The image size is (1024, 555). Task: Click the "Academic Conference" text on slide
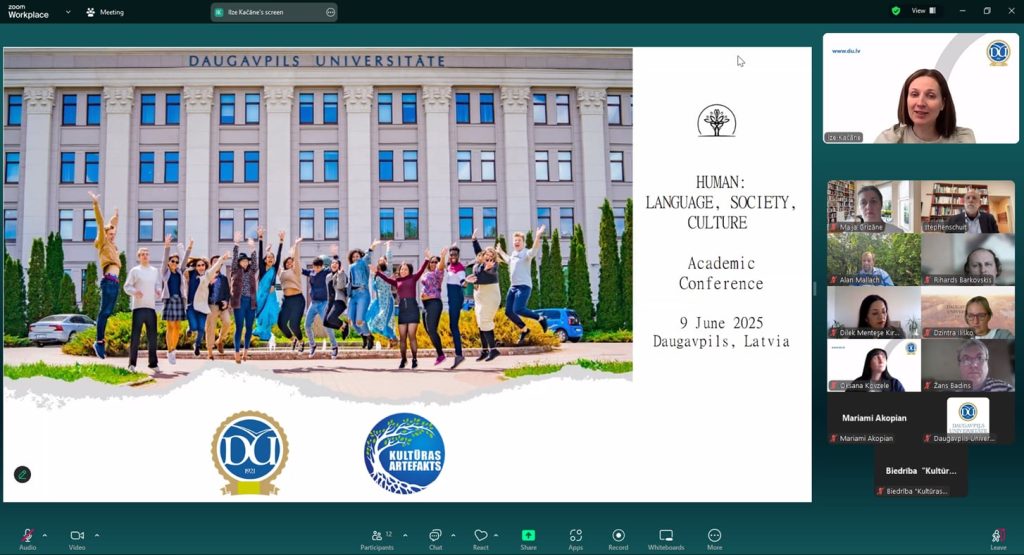coord(720,273)
